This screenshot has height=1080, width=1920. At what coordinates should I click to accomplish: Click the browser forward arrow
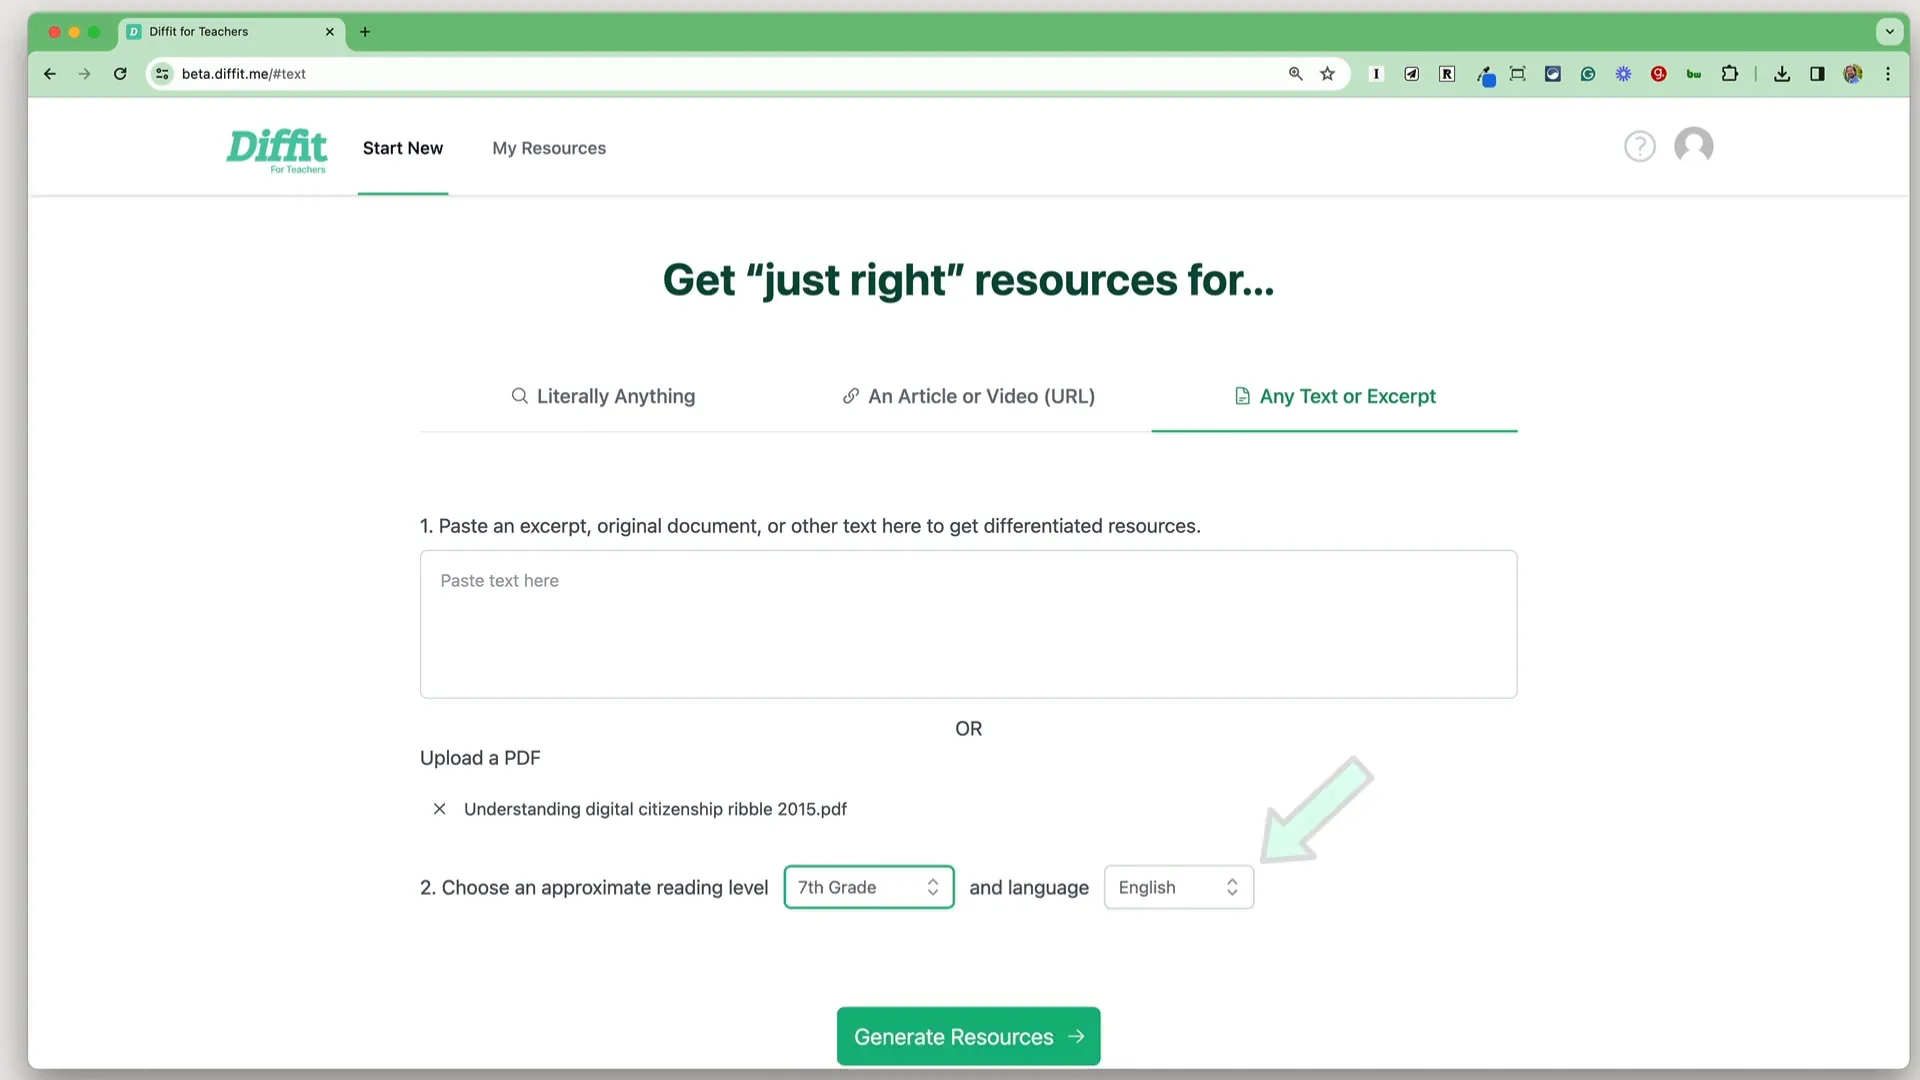click(x=85, y=74)
